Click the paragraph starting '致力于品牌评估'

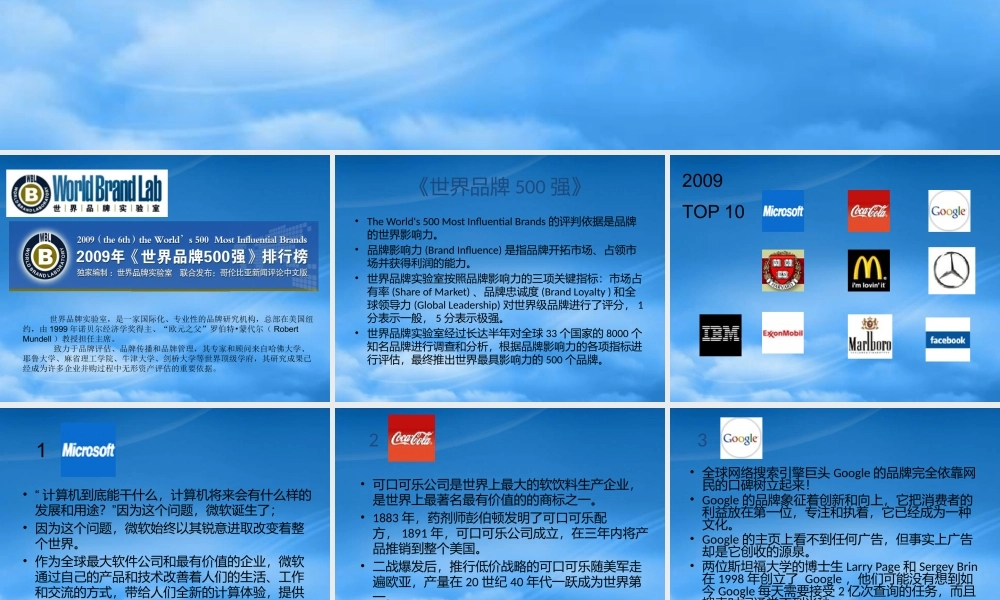point(167,358)
